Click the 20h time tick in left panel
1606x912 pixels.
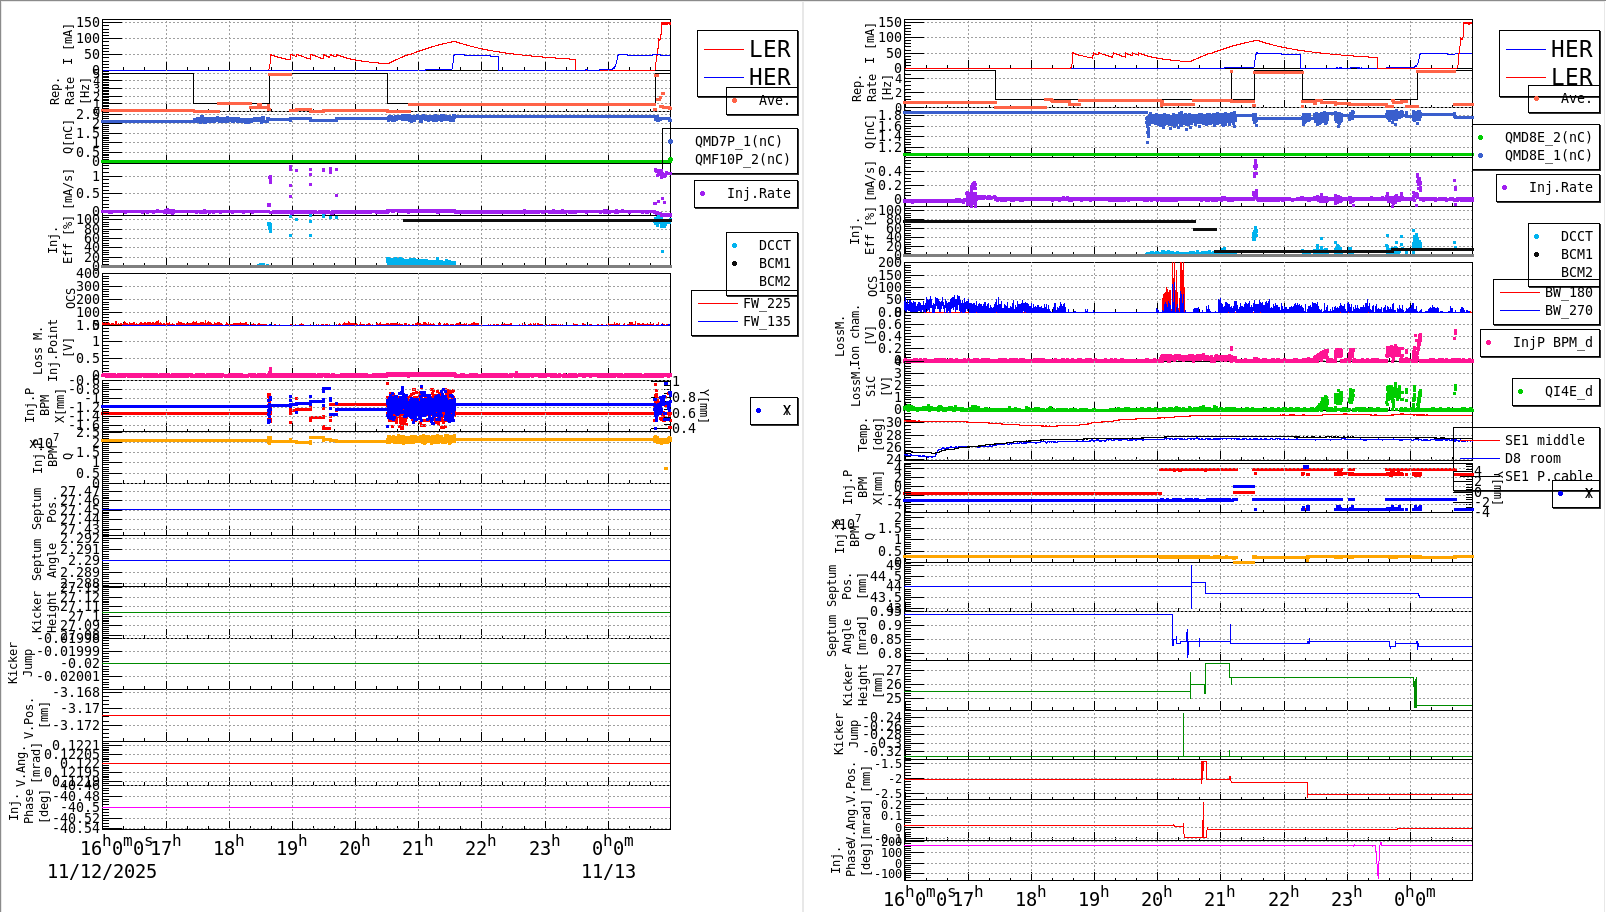point(354,847)
